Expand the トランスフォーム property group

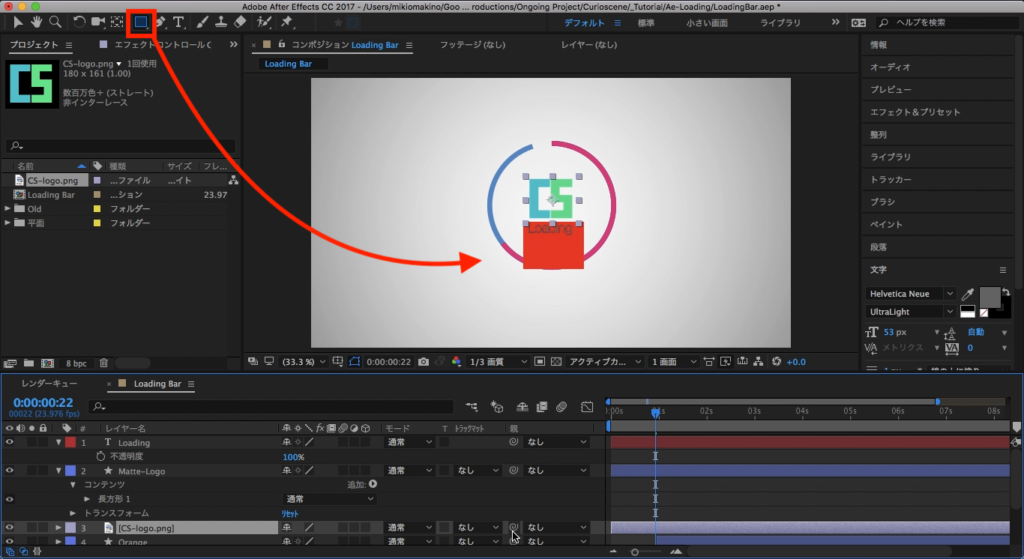72,513
